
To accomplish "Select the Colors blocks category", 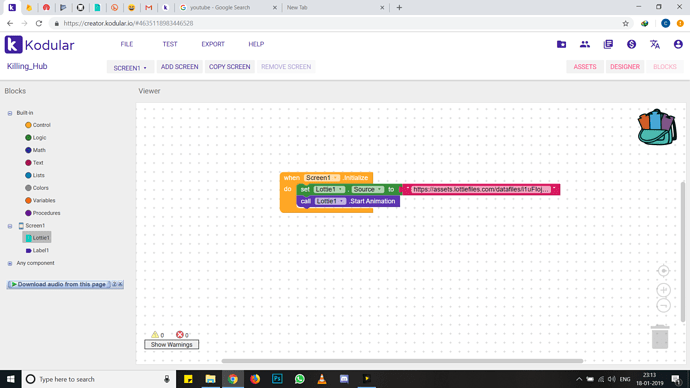I will 37,188.
